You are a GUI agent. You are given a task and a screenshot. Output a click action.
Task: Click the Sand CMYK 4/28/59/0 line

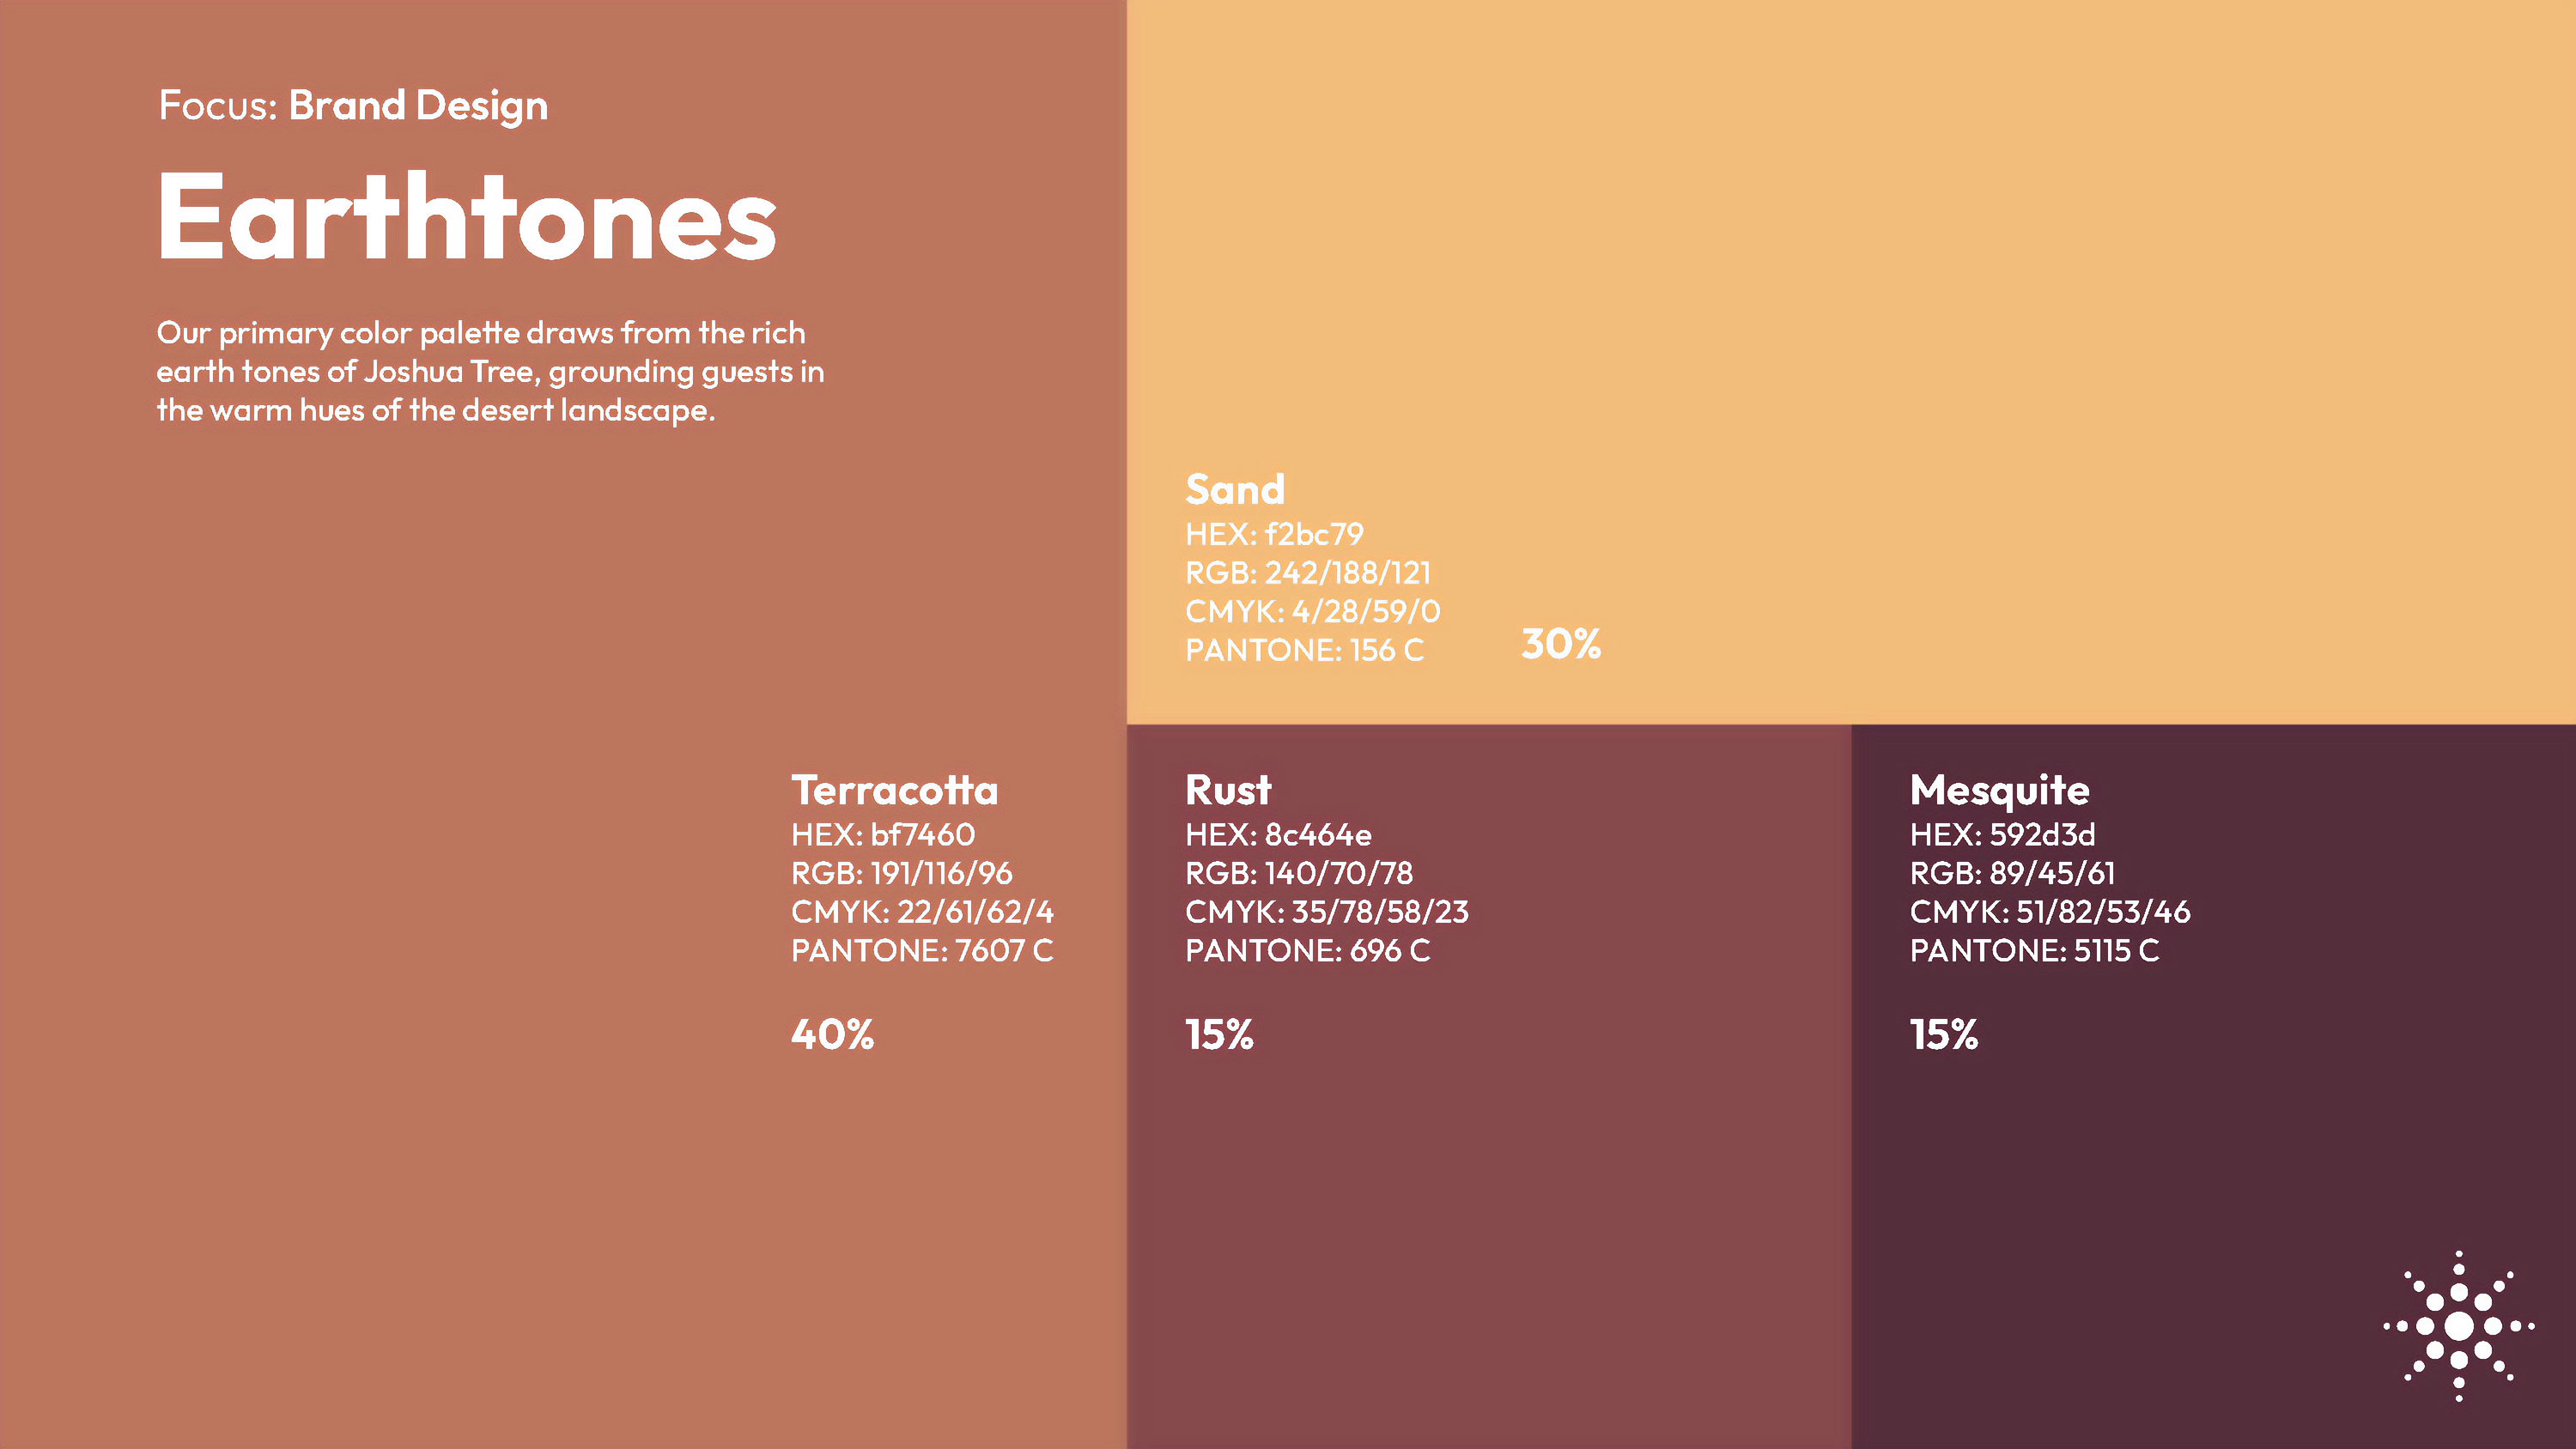1312,611
